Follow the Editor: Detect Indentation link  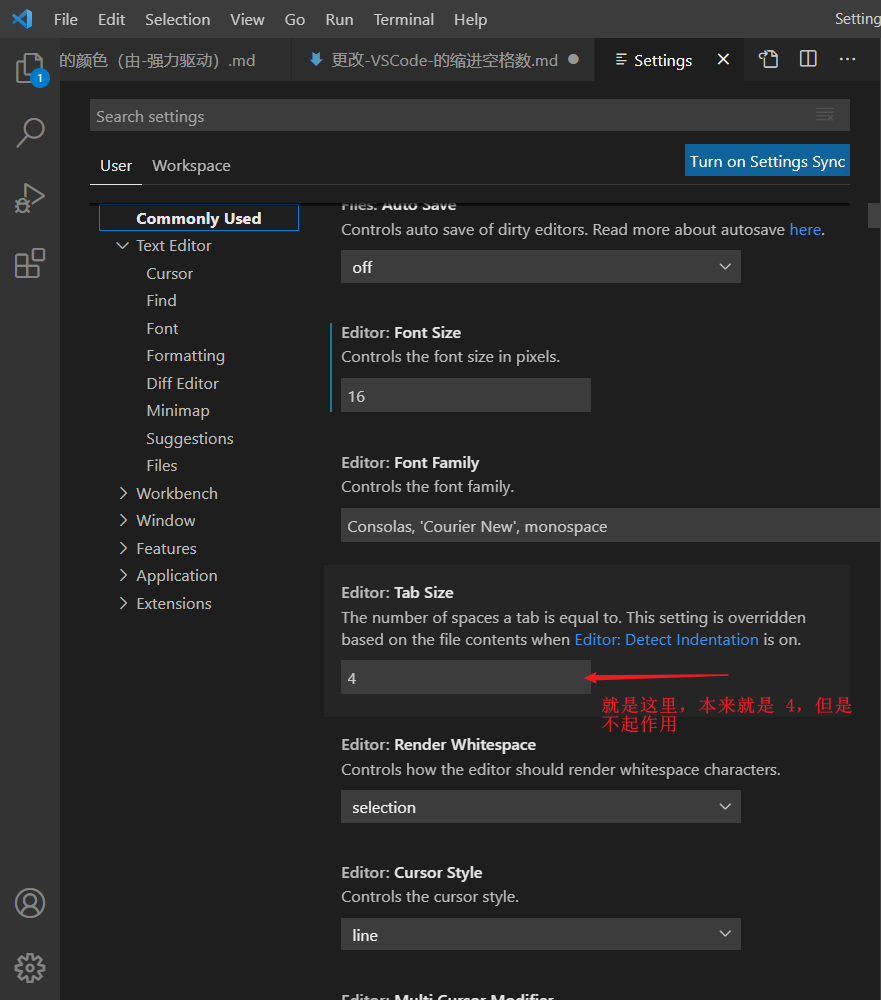[666, 639]
